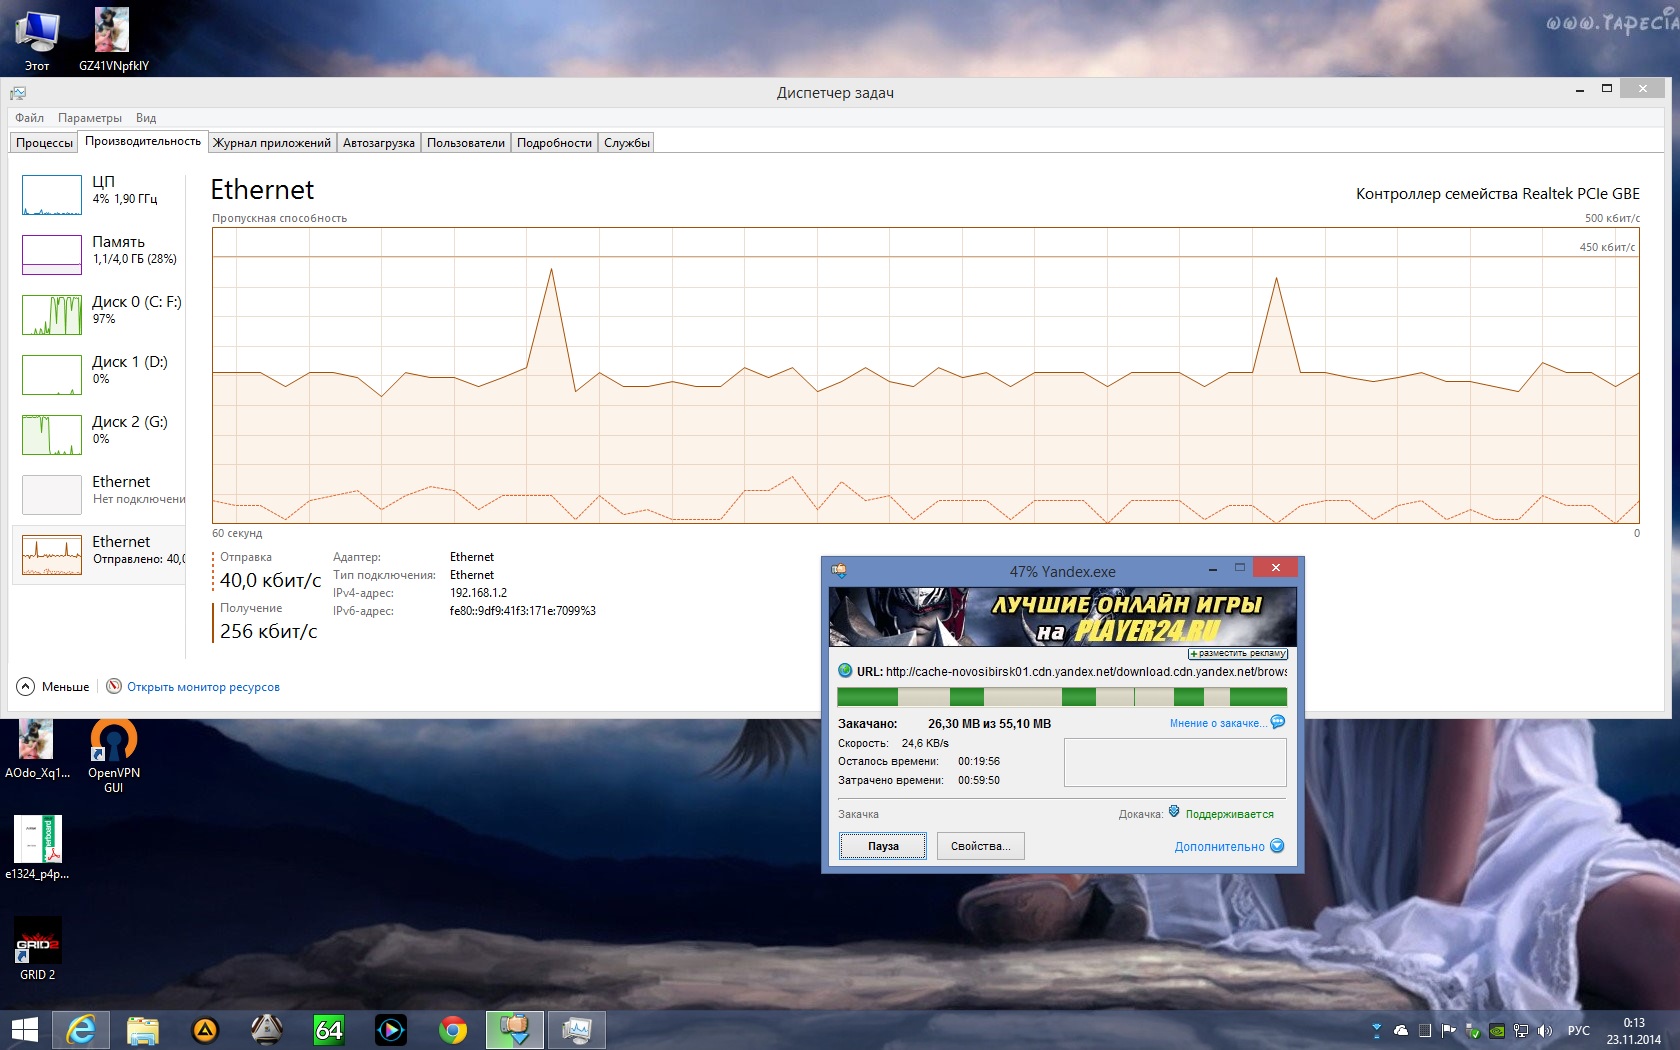Open the Resource Monitor icon link

pos(114,686)
